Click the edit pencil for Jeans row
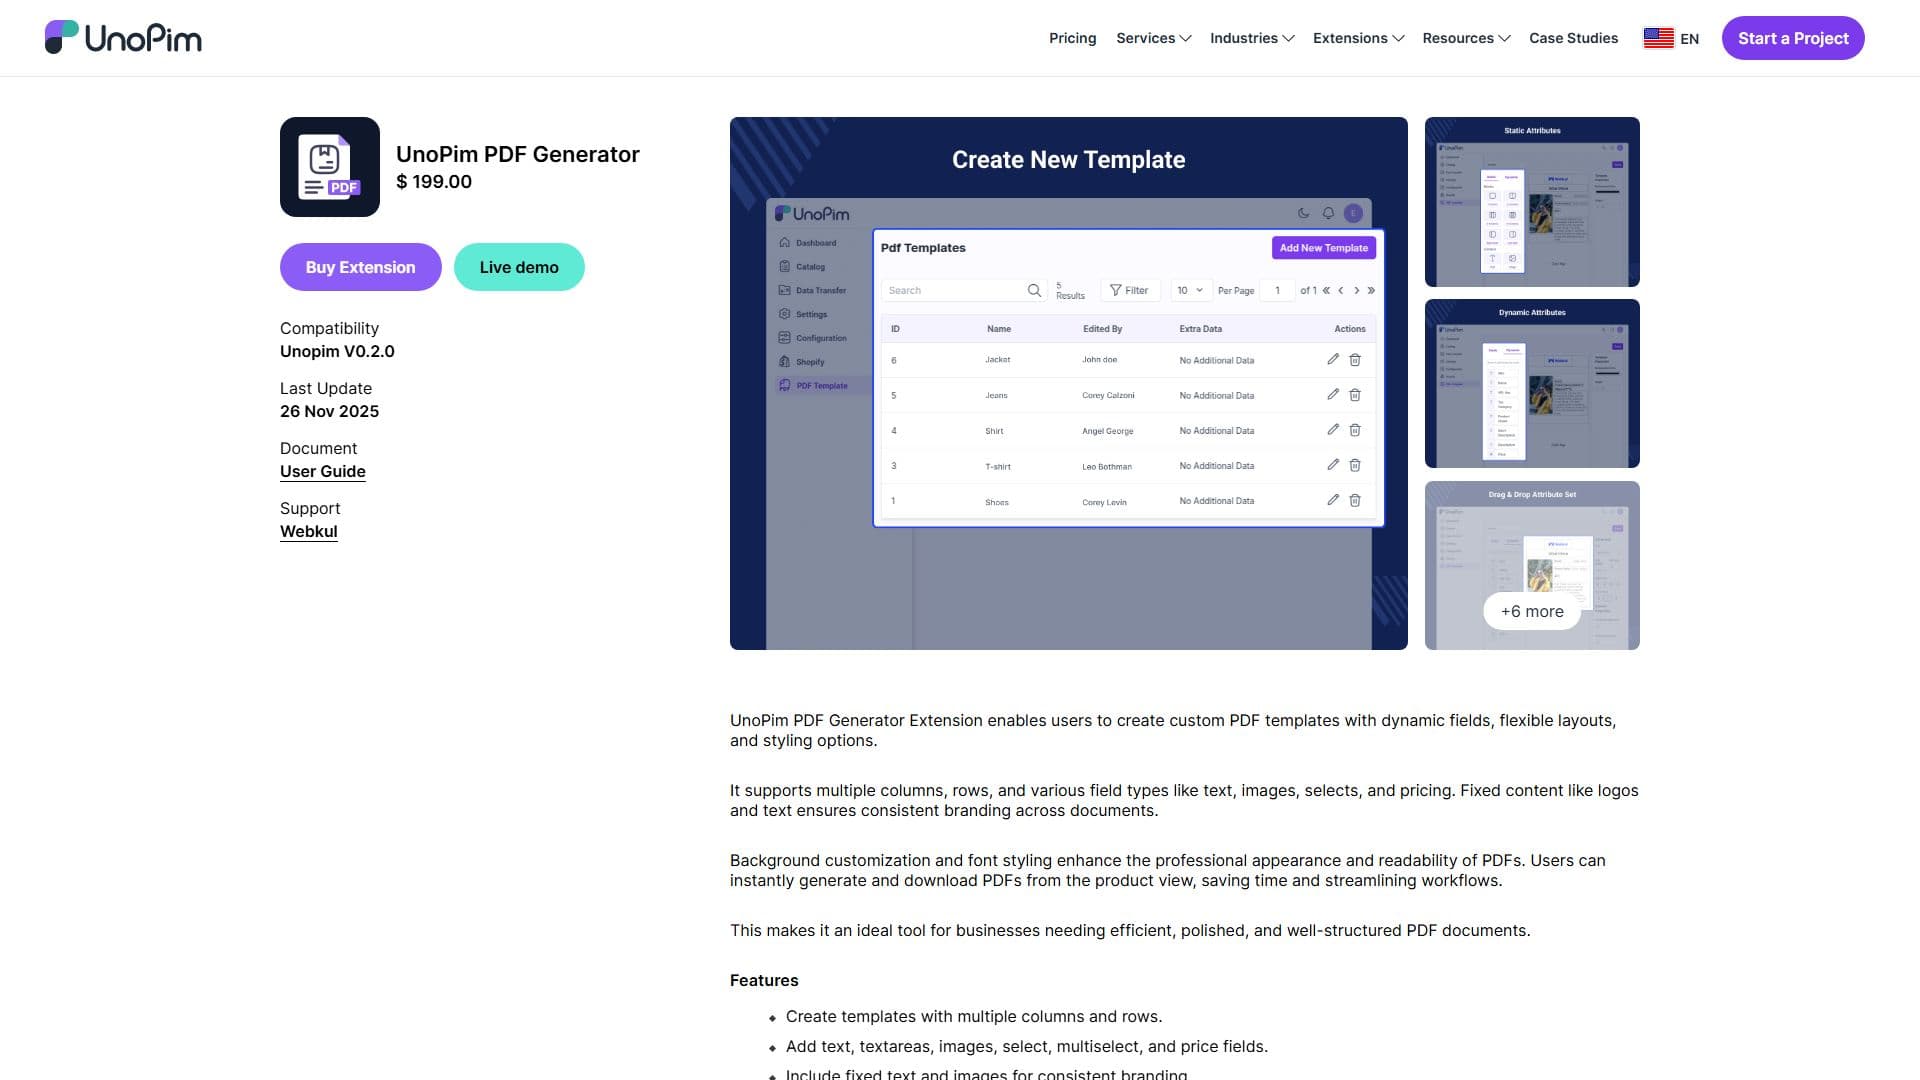Screen dimensions: 1920x1080 point(1332,394)
